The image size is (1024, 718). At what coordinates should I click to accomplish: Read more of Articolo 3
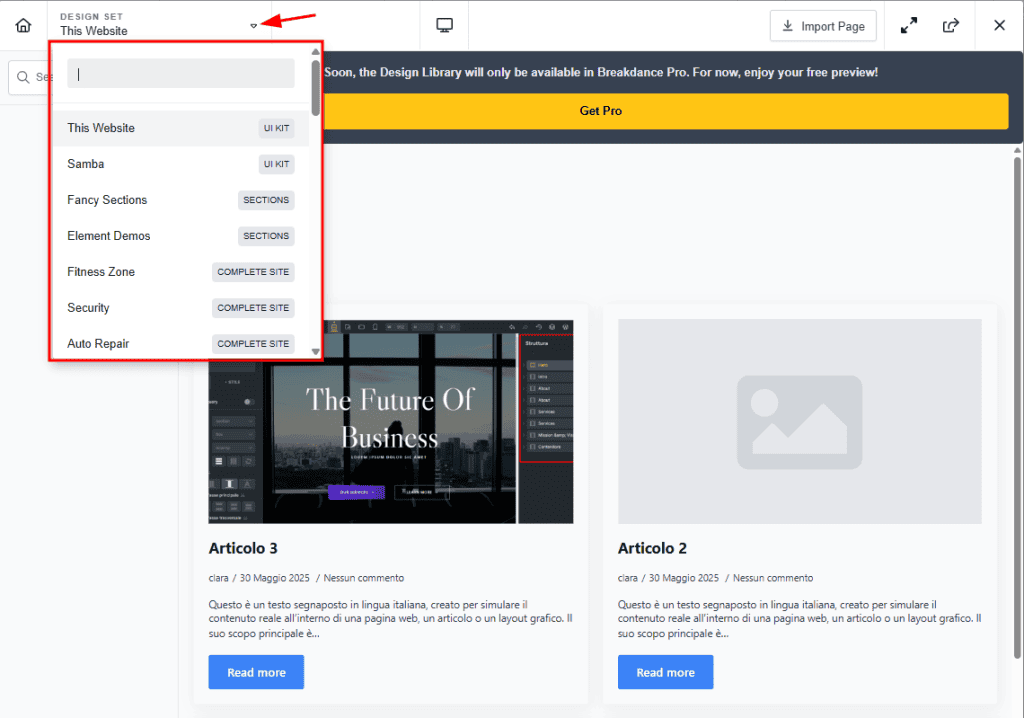pyautogui.click(x=256, y=672)
